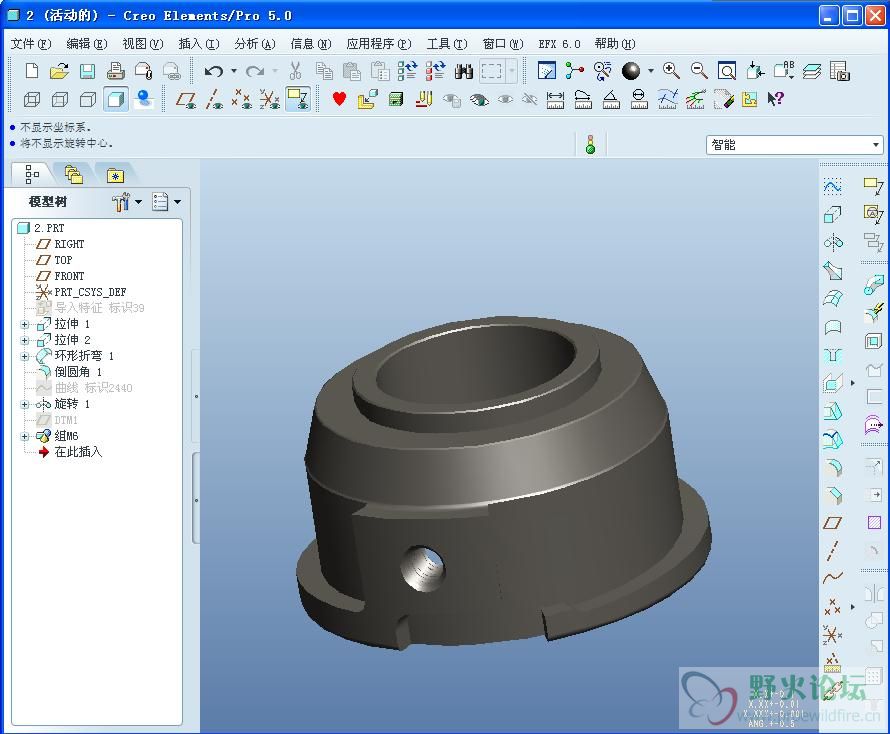Click the Revolve tool in feature toolbar
Screen dimensions: 890x734
point(832,243)
